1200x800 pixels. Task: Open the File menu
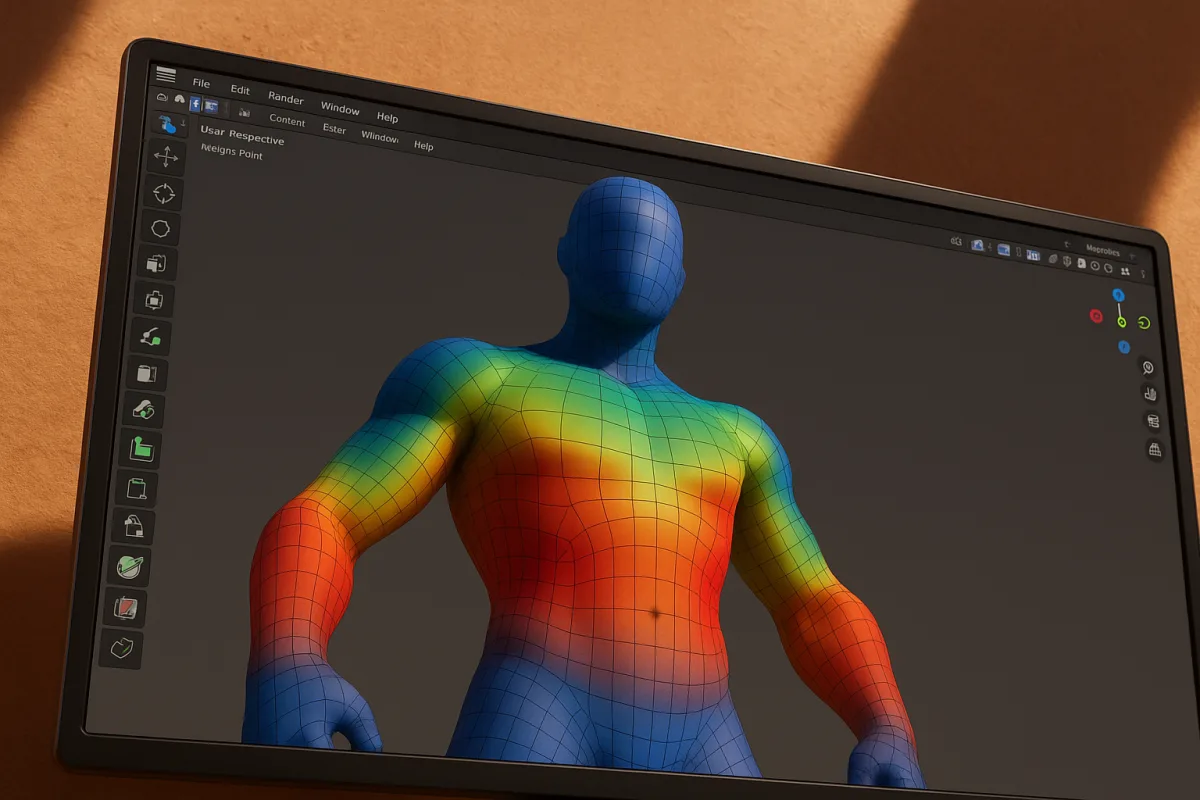pyautogui.click(x=201, y=83)
